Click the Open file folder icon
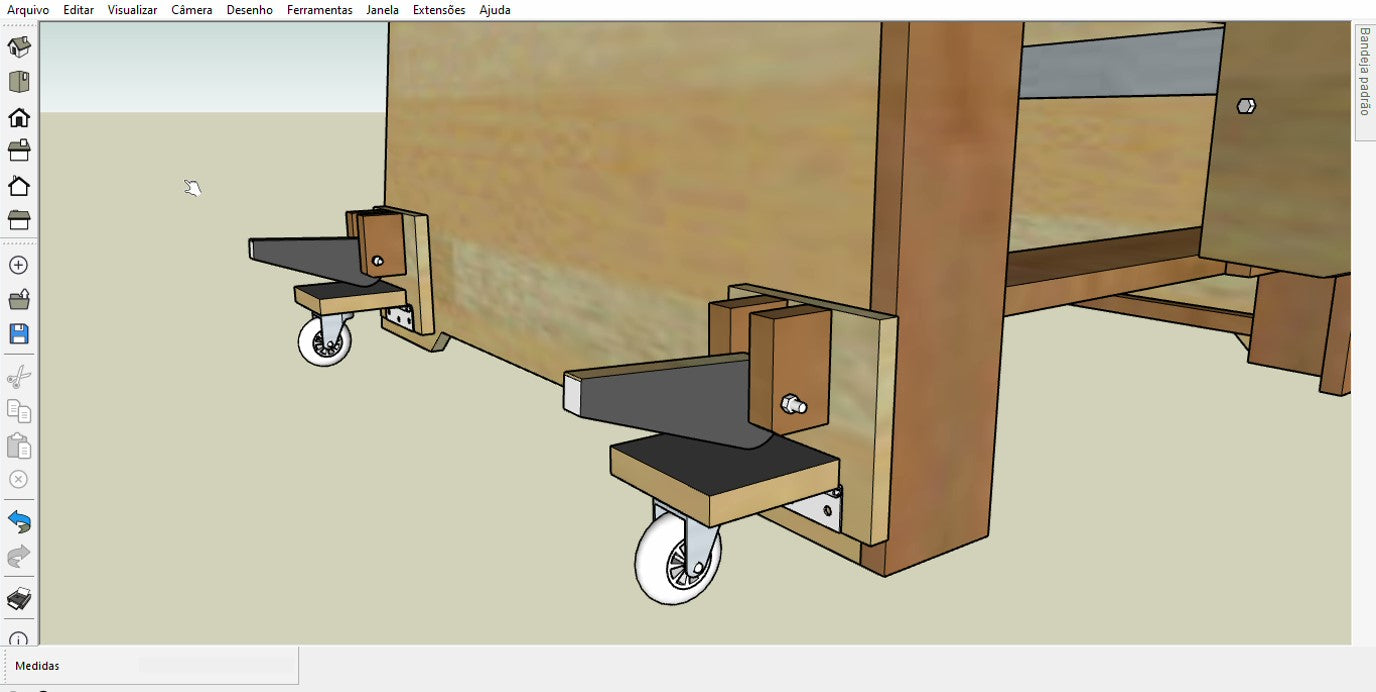1376x692 pixels. [19, 299]
